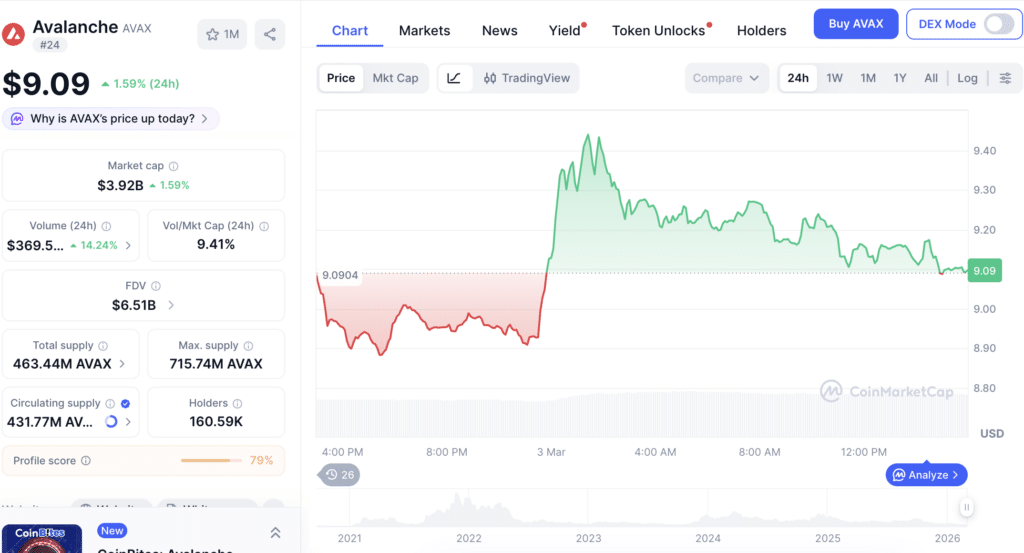Click 2023 on the range navigator
Screen dimensions: 1024x553
click(x=588, y=538)
